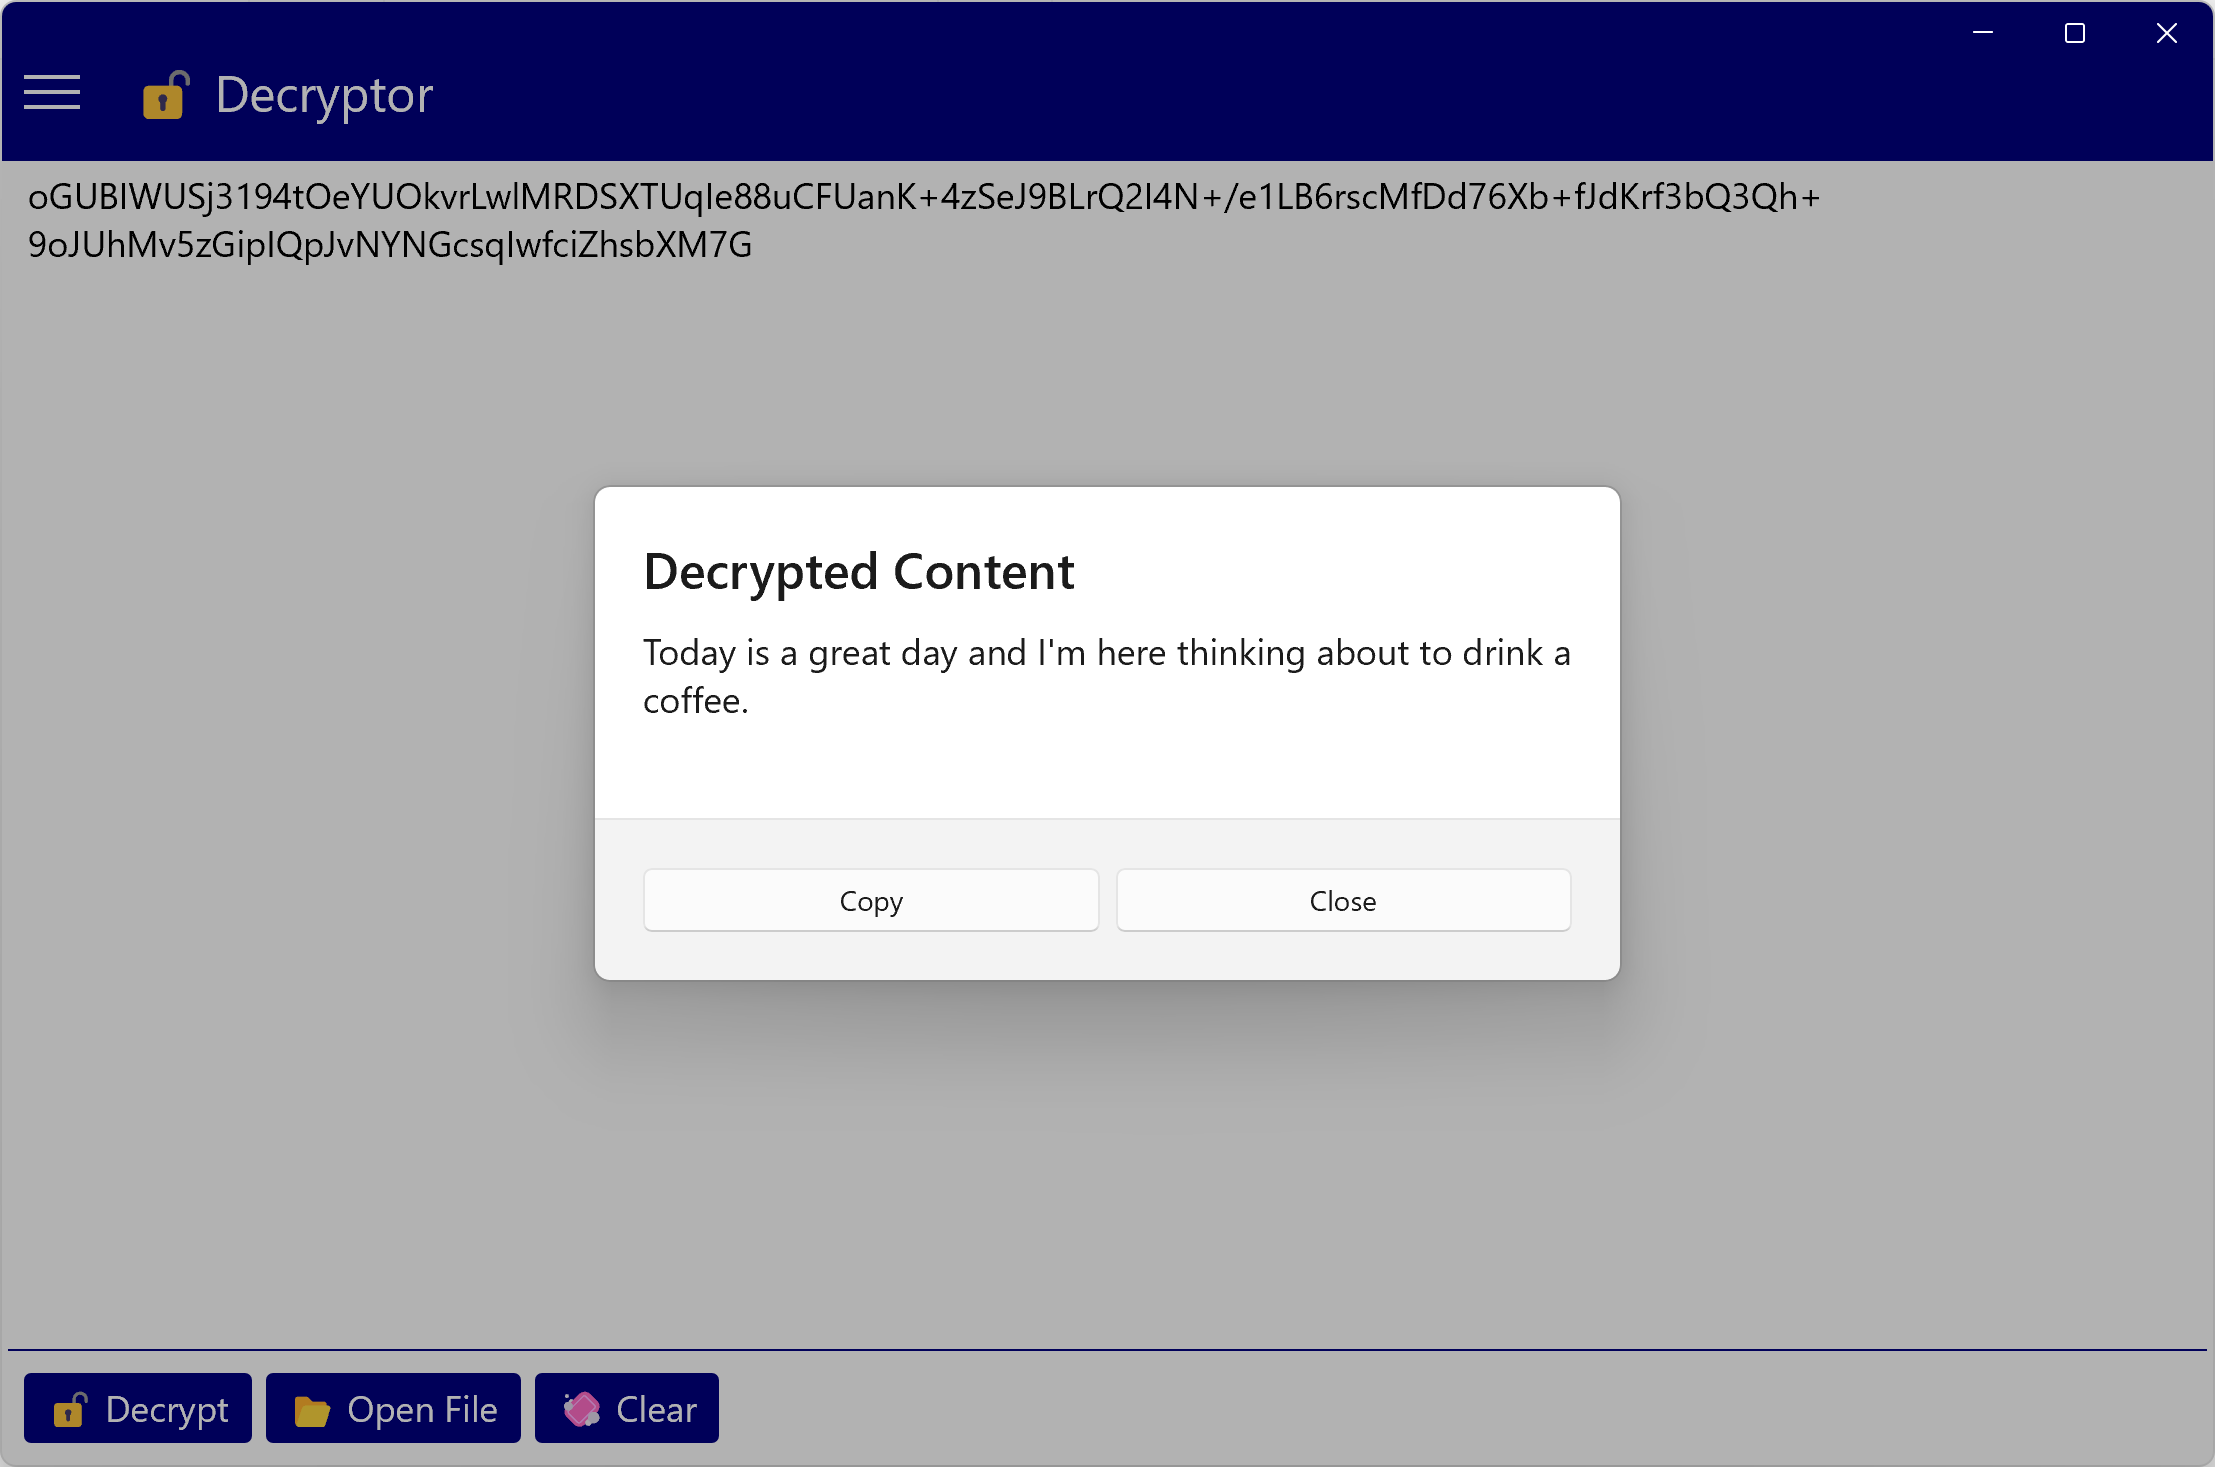Open the hamburger menu

pos(52,93)
